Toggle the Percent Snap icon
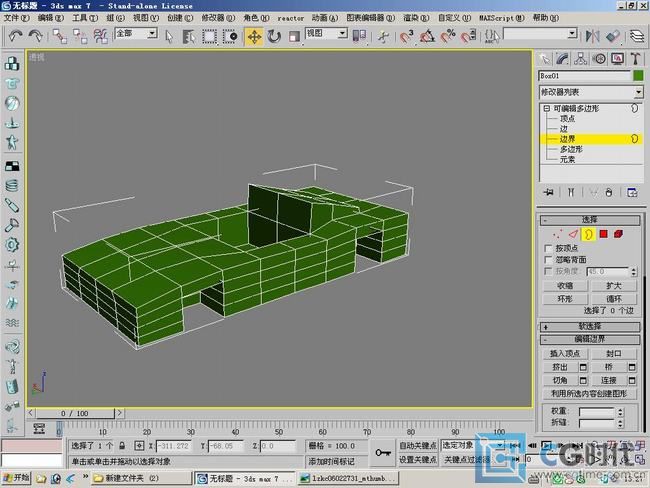 (x=448, y=36)
